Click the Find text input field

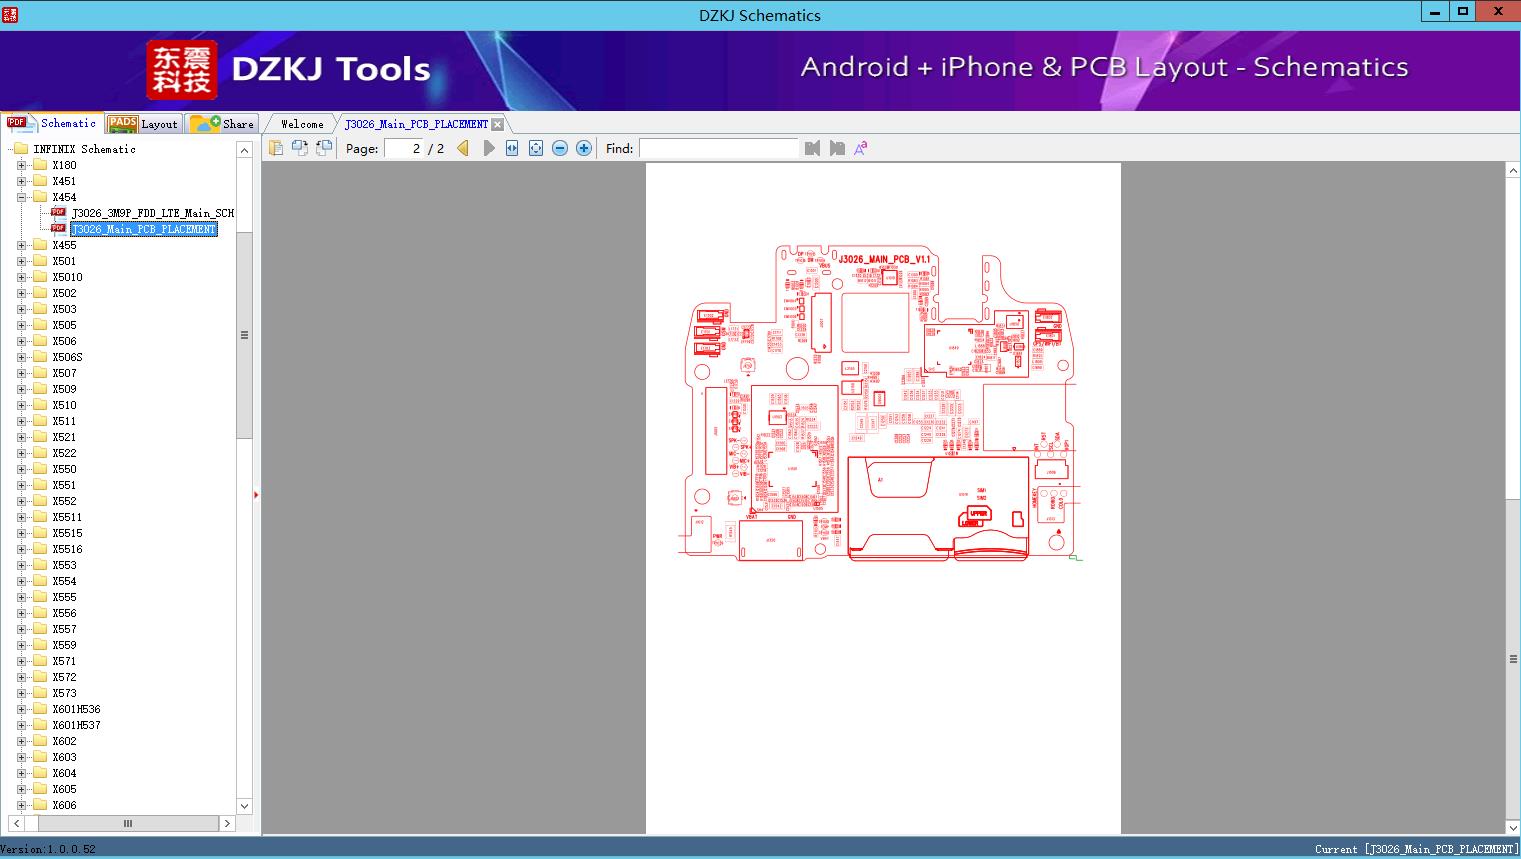pyautogui.click(x=718, y=148)
